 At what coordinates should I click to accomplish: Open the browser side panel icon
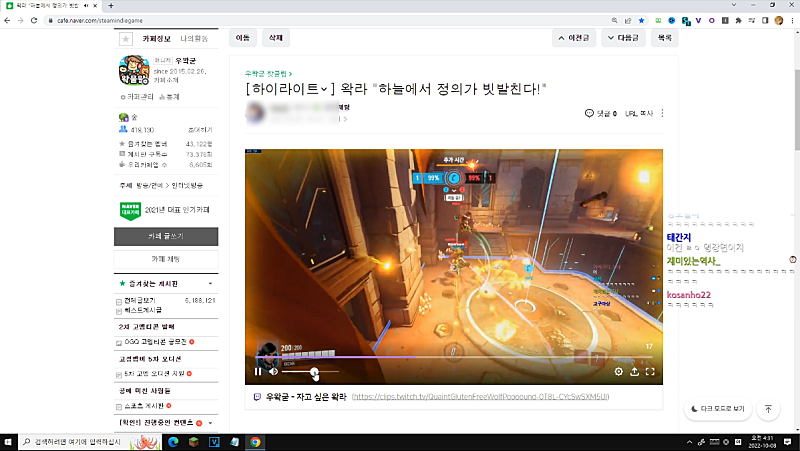(765, 20)
